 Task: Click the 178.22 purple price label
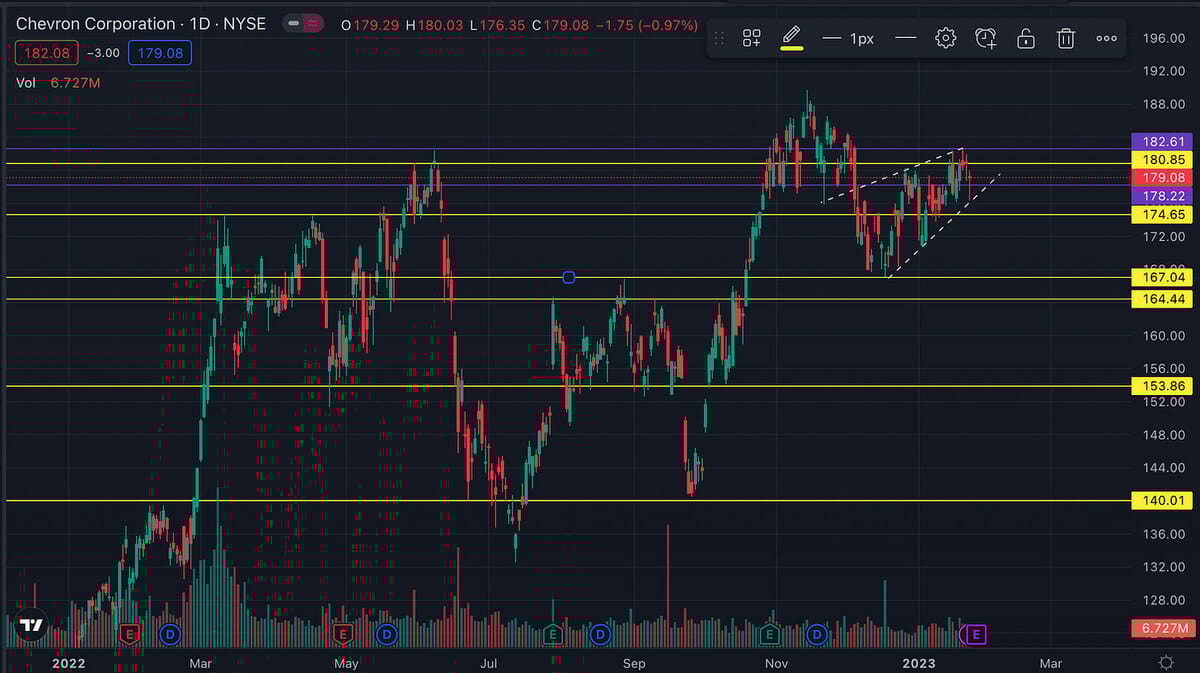pos(1161,196)
